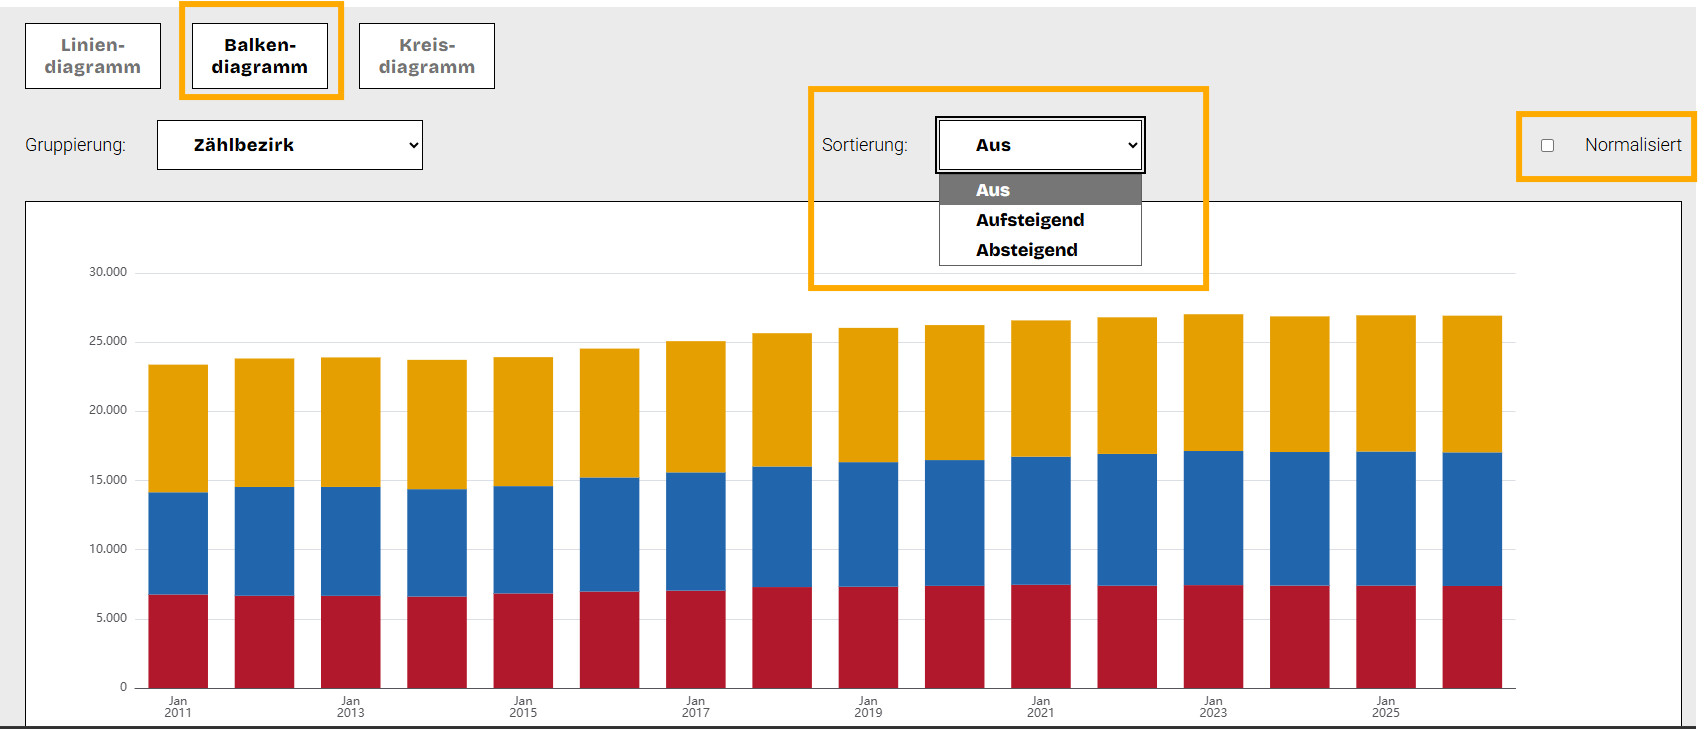Click the Jan 2015 x-axis label

(x=523, y=707)
